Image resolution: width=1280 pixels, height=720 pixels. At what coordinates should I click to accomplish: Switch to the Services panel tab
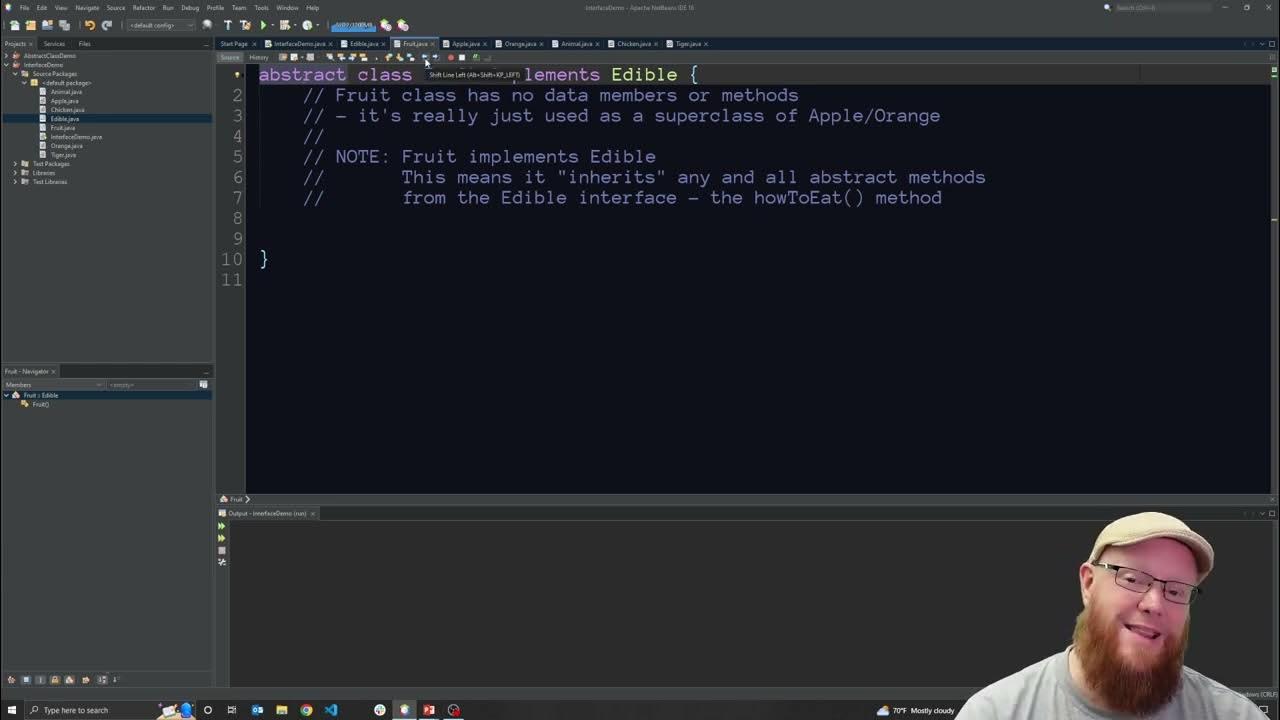click(54, 44)
